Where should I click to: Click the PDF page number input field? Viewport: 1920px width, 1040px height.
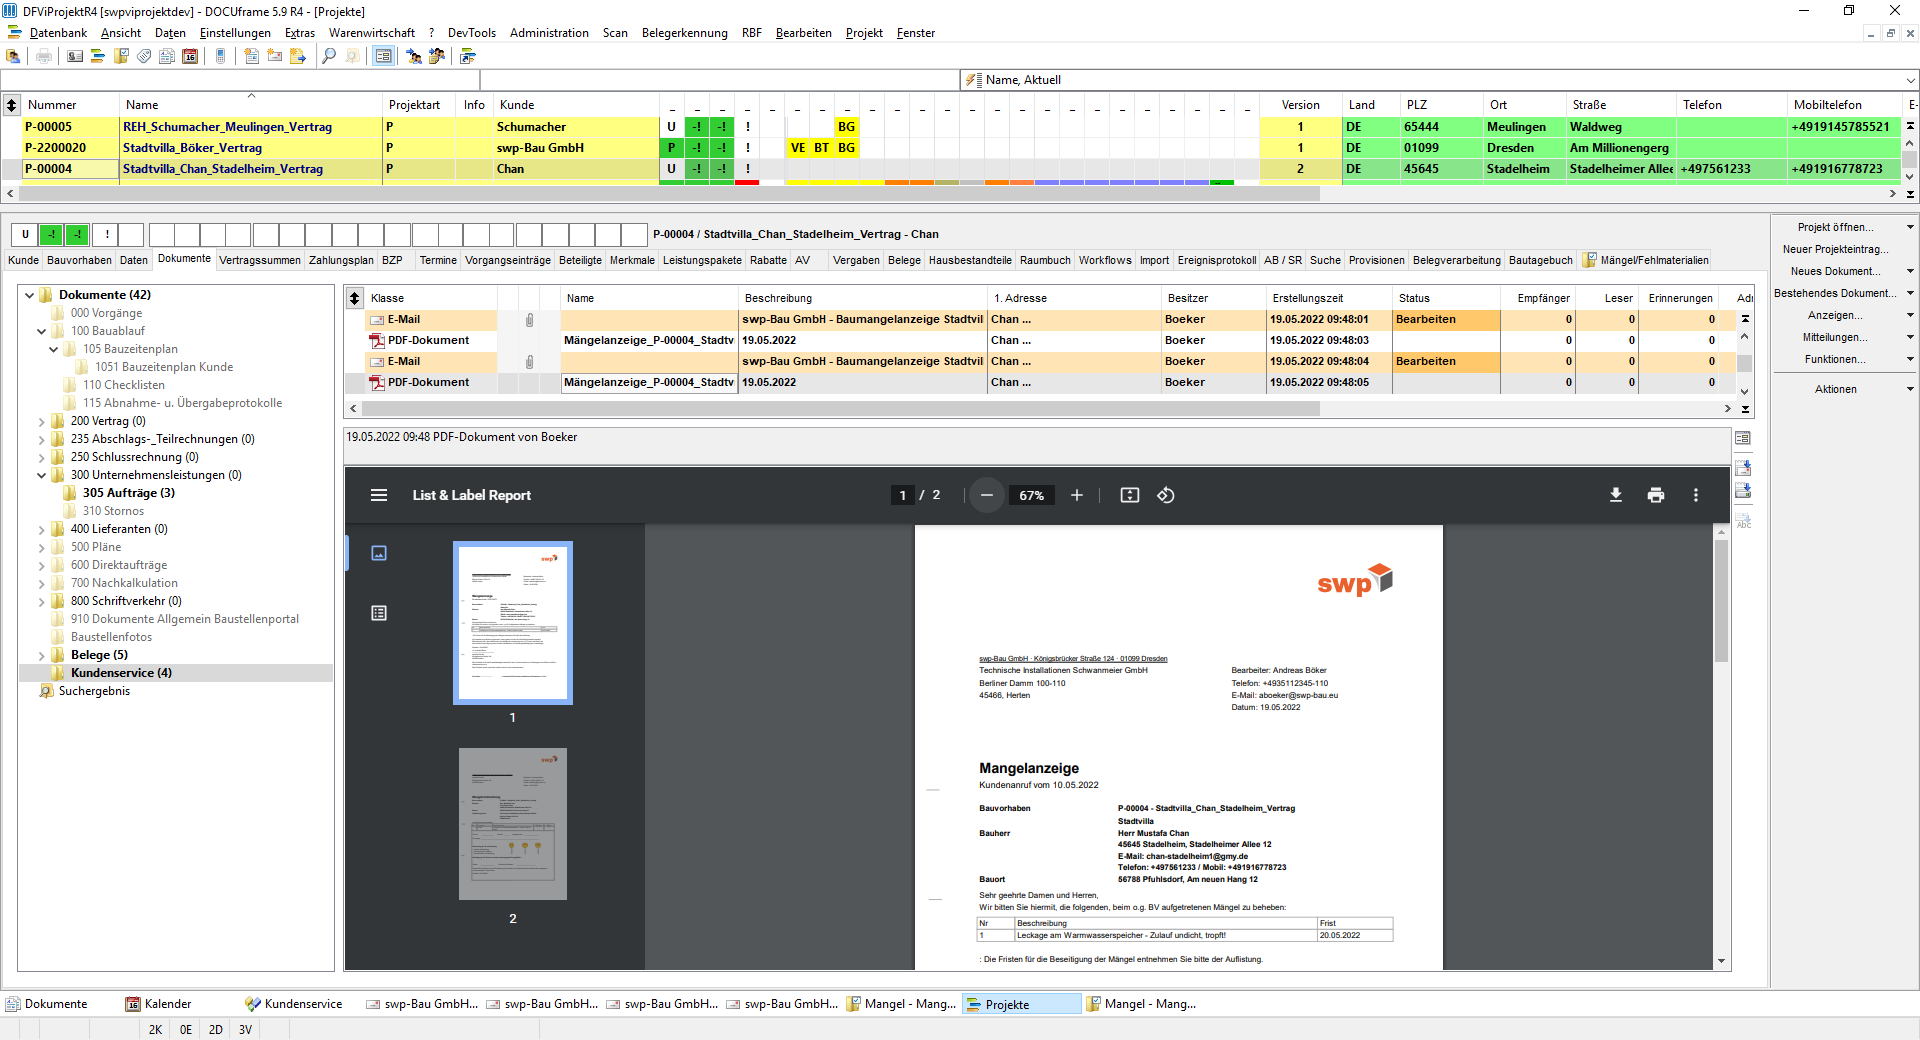[x=902, y=495]
